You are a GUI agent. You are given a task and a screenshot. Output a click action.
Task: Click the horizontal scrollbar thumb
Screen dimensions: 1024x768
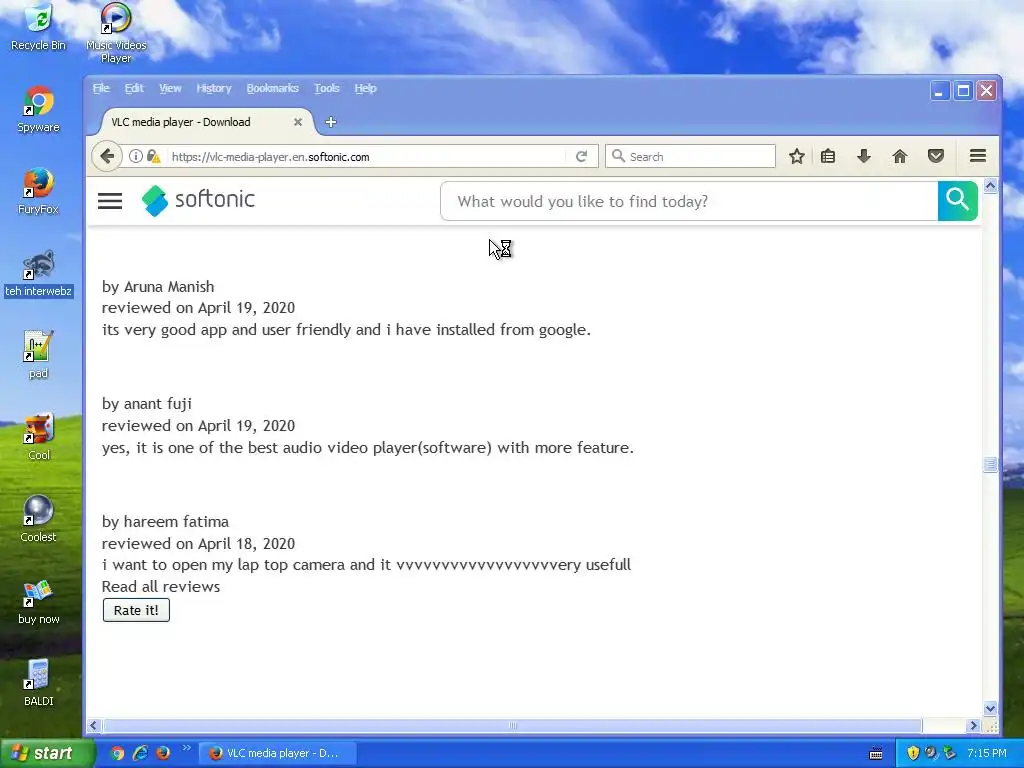(x=513, y=726)
